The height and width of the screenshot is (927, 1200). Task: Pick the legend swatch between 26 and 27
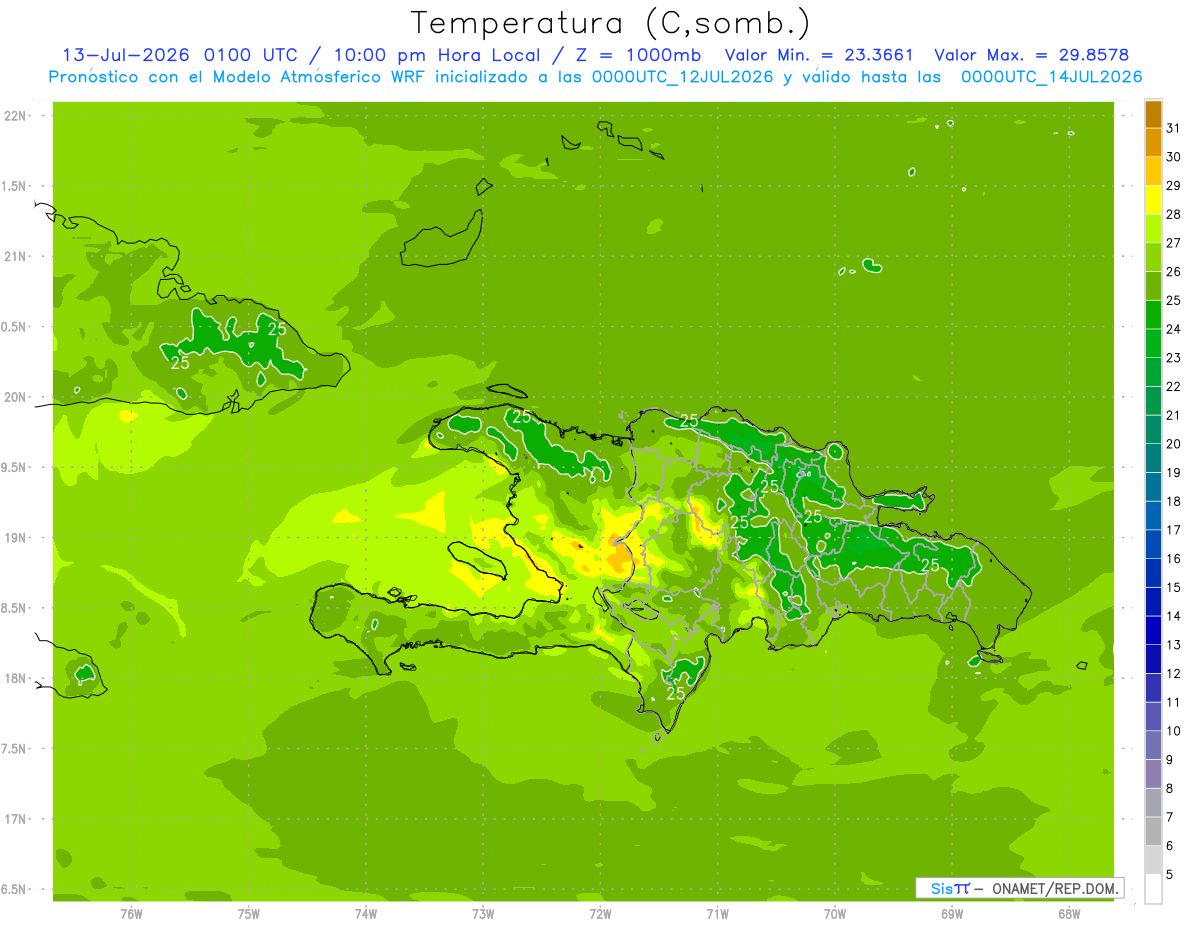(x=1153, y=258)
